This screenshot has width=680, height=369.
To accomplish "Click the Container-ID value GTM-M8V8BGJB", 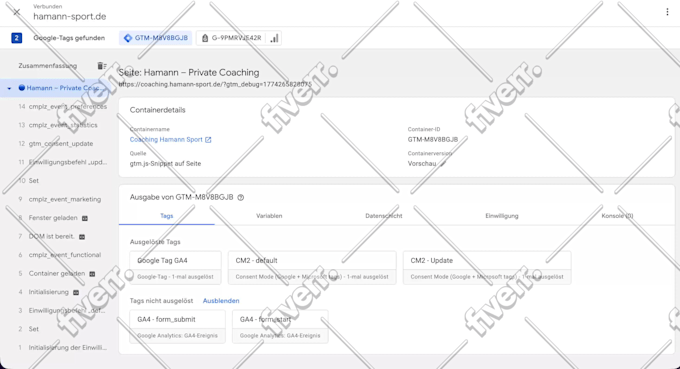I will point(432,140).
